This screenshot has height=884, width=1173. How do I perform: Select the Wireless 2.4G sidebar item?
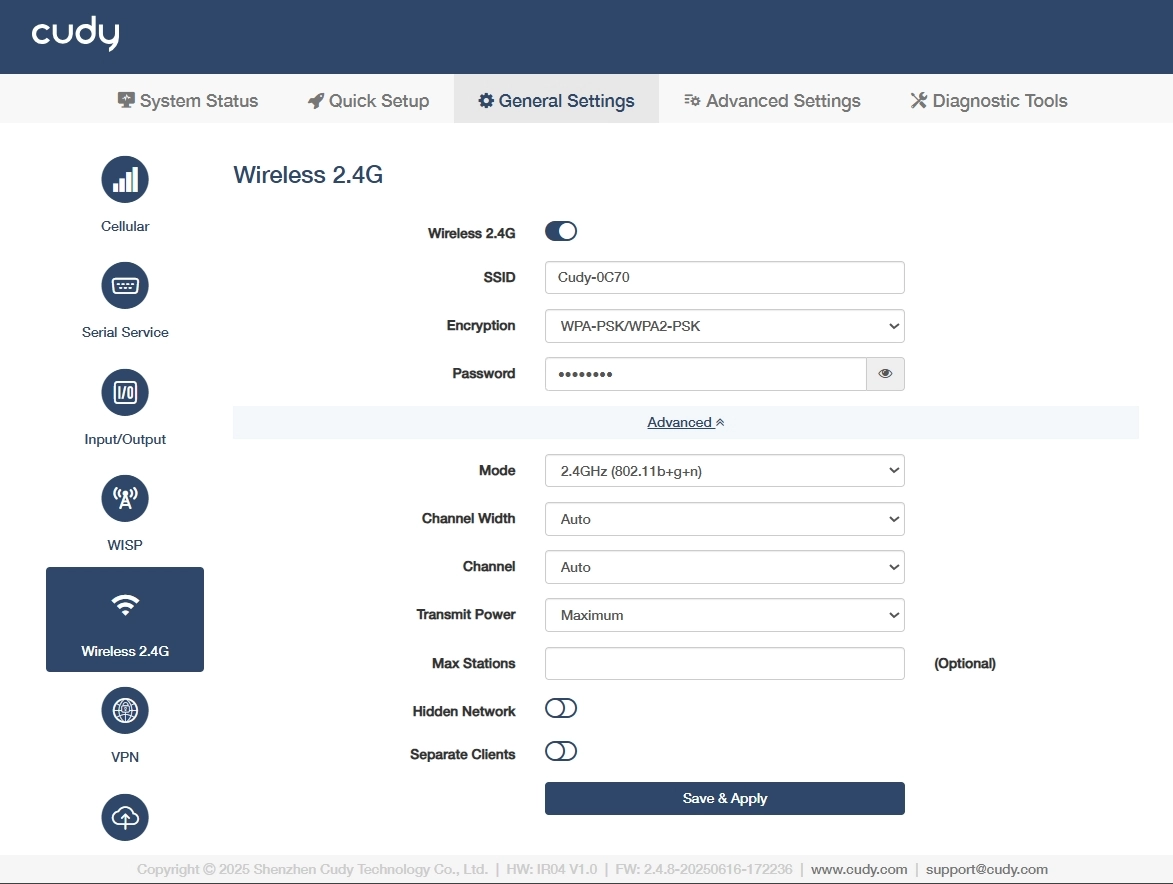tap(125, 619)
